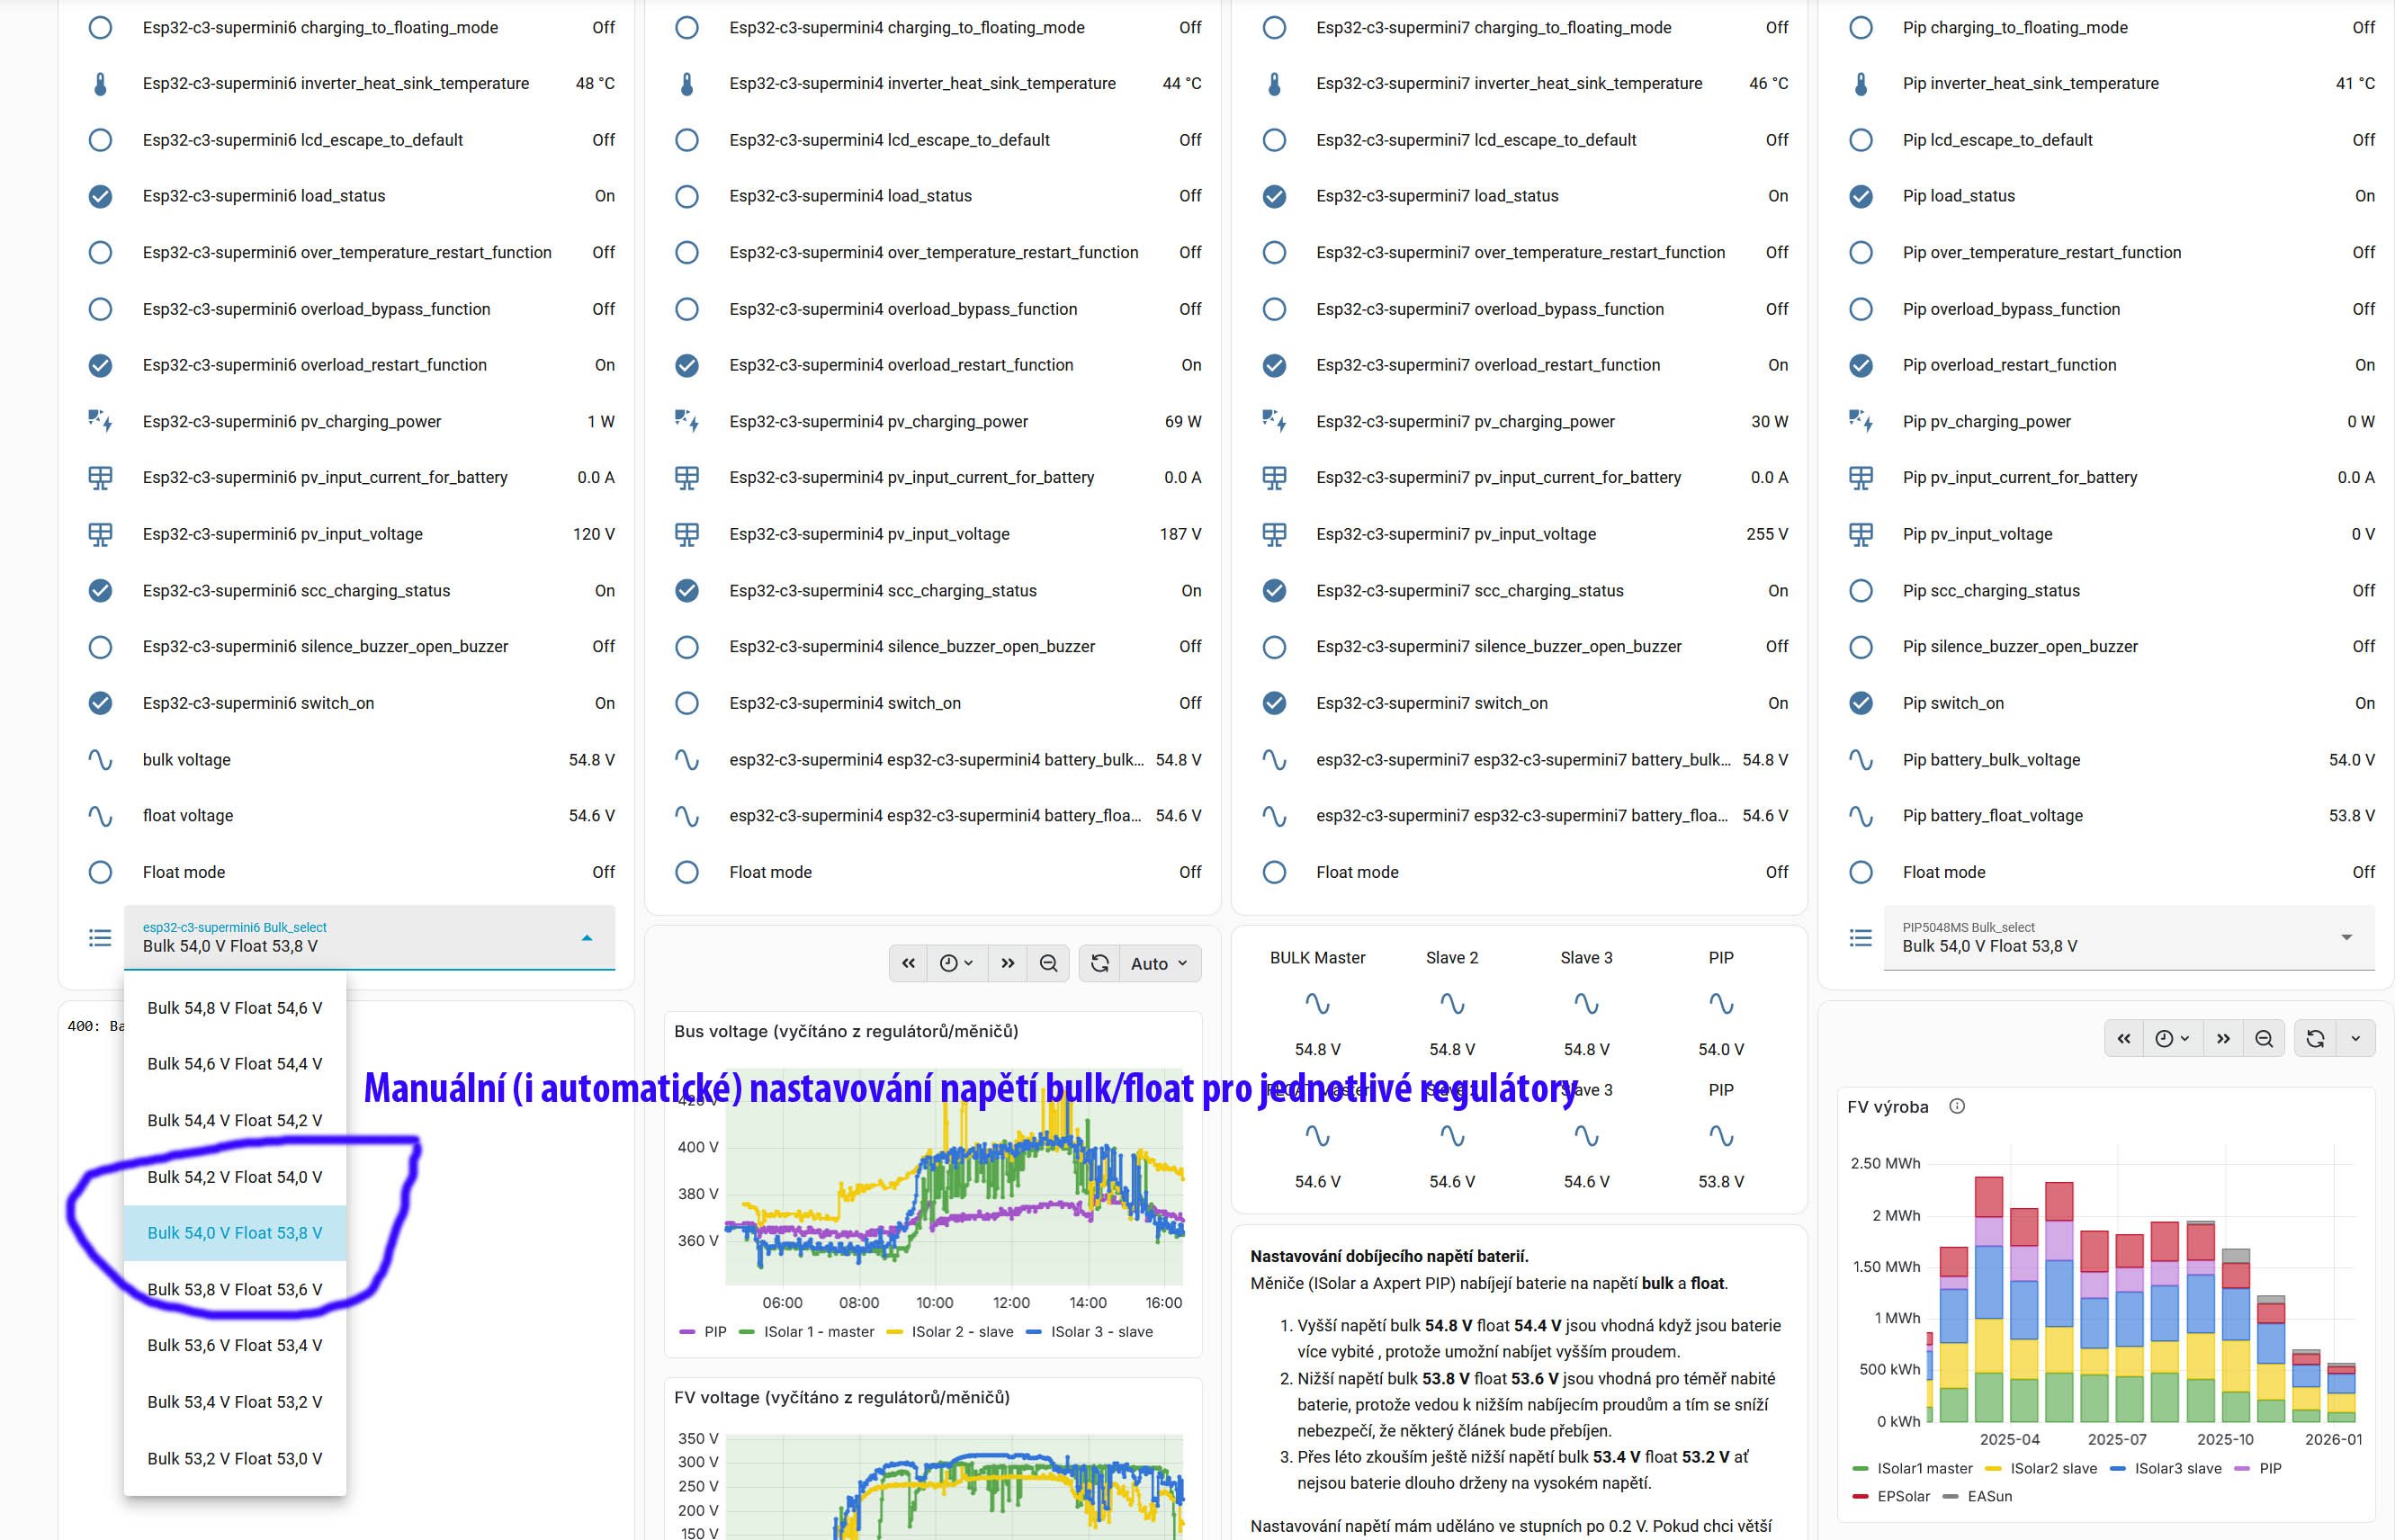The height and width of the screenshot is (1540, 2395).
Task: Click the info icon next to FV výroba
Action: 1957,1106
